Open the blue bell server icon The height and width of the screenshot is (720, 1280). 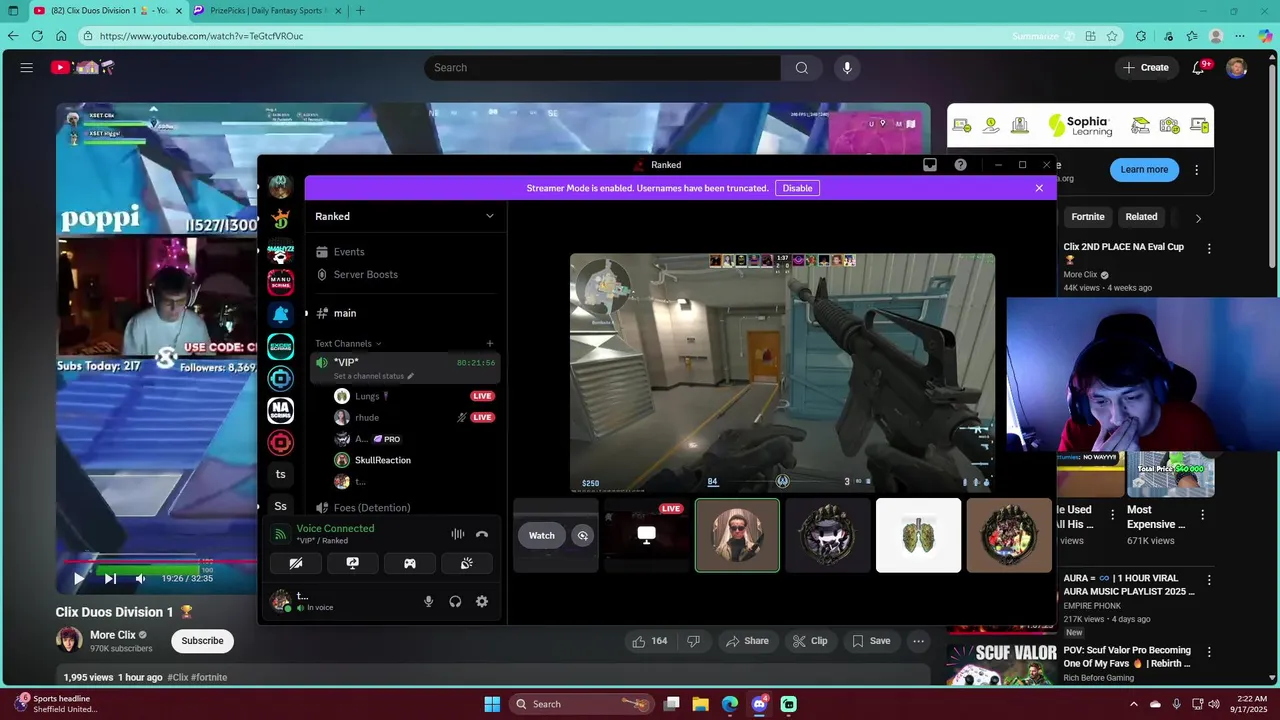281,314
